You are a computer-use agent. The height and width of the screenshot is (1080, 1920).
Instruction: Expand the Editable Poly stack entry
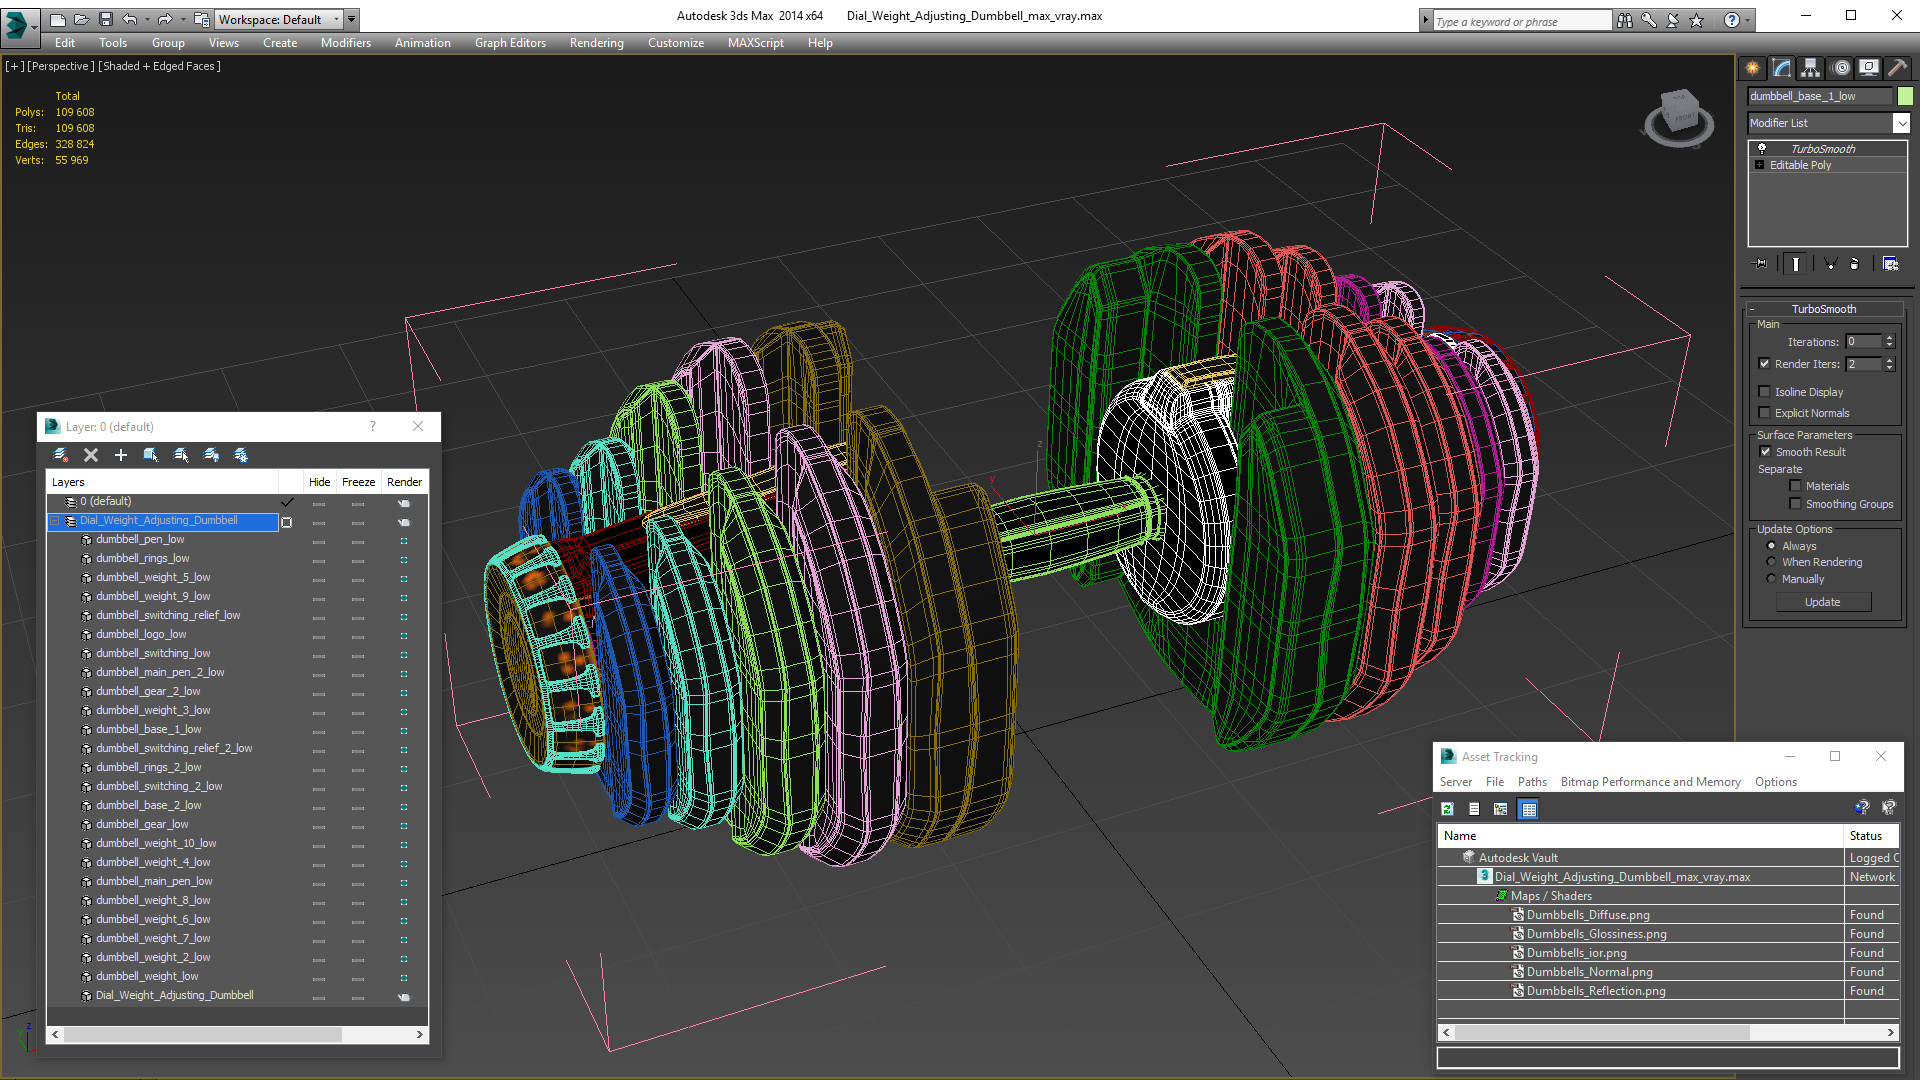tap(1760, 165)
